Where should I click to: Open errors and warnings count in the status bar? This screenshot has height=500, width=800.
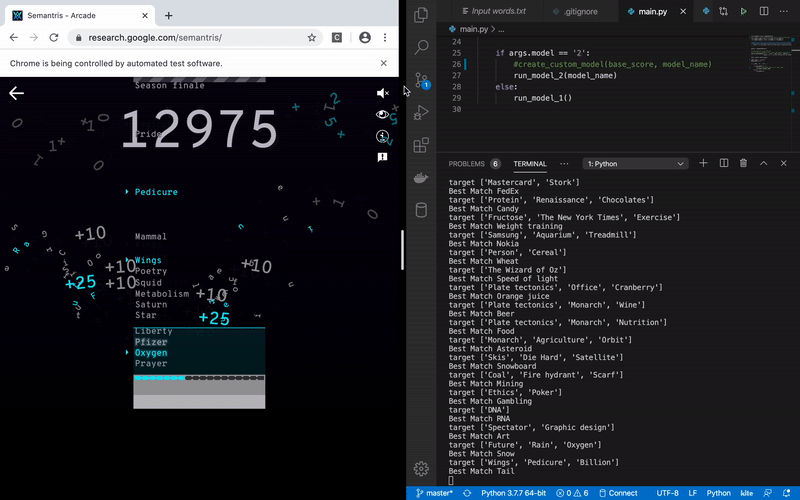pos(572,493)
